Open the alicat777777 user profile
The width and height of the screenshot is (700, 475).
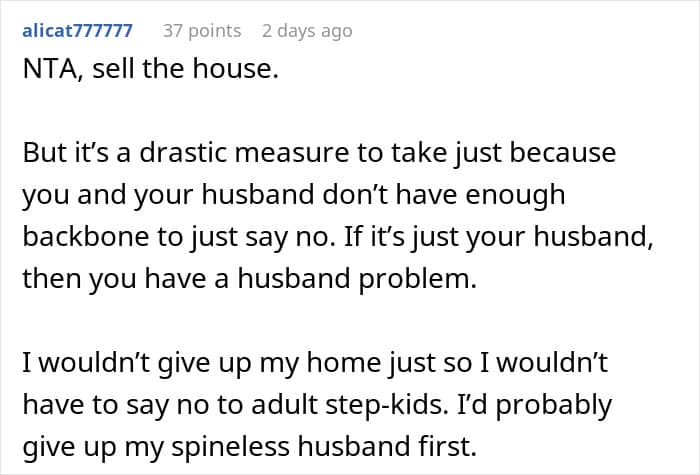tap(76, 31)
